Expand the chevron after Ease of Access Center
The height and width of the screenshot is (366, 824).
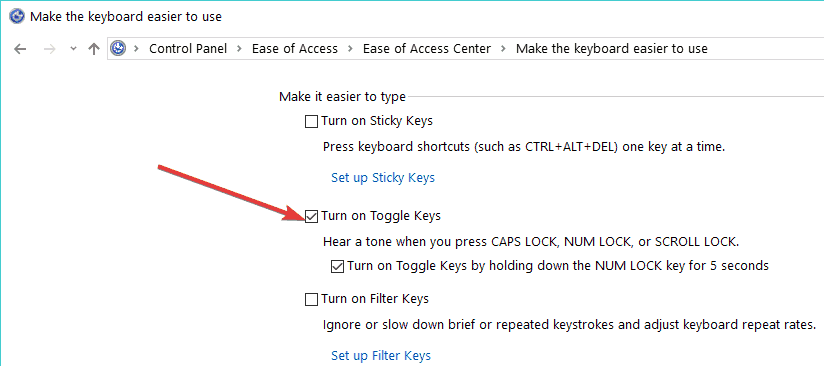(503, 49)
